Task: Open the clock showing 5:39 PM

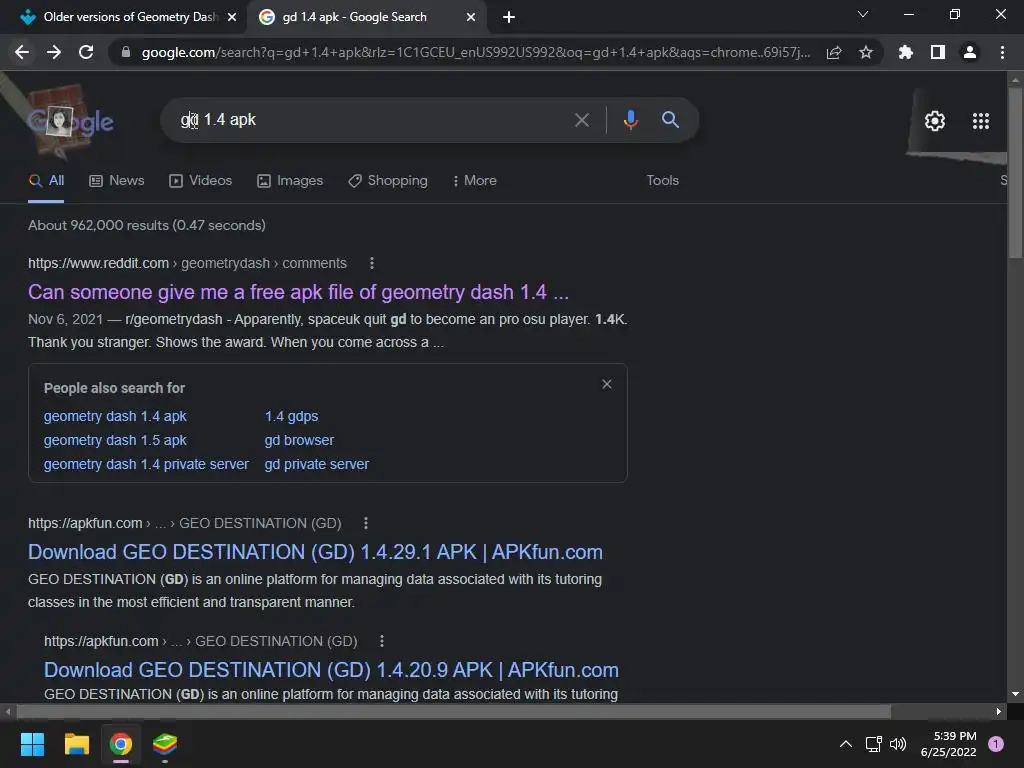Action: 948,744
